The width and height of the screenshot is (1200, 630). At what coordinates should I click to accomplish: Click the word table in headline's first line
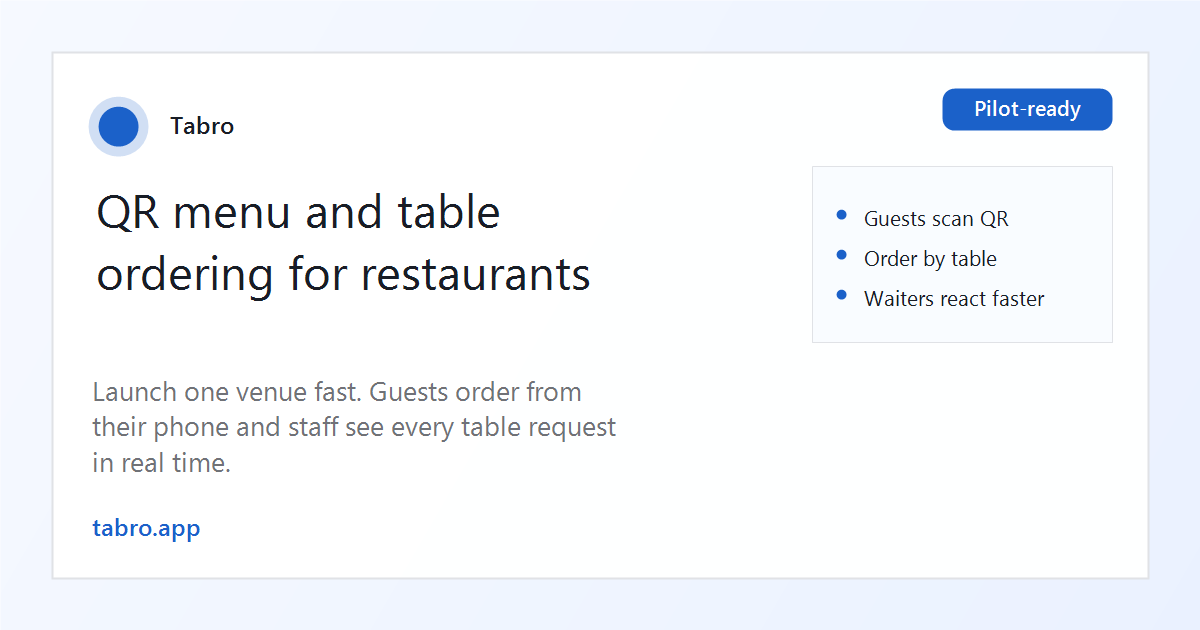pos(449,213)
